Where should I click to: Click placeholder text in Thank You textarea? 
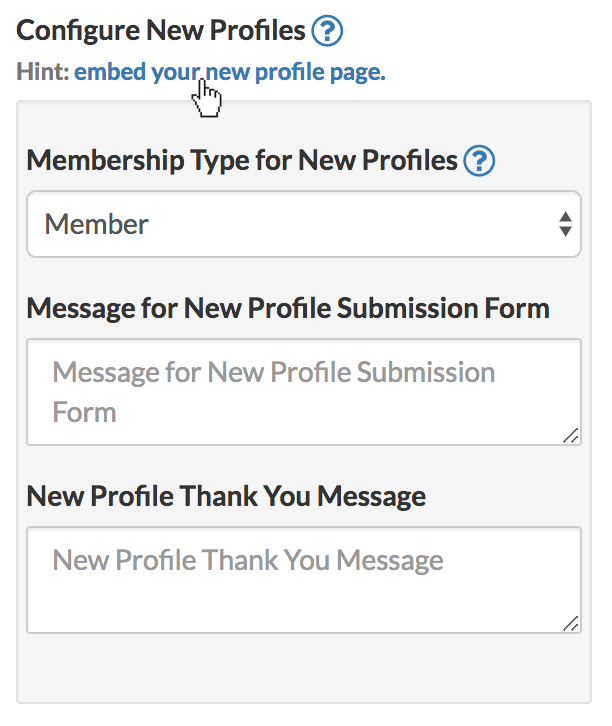pyautogui.click(x=247, y=560)
